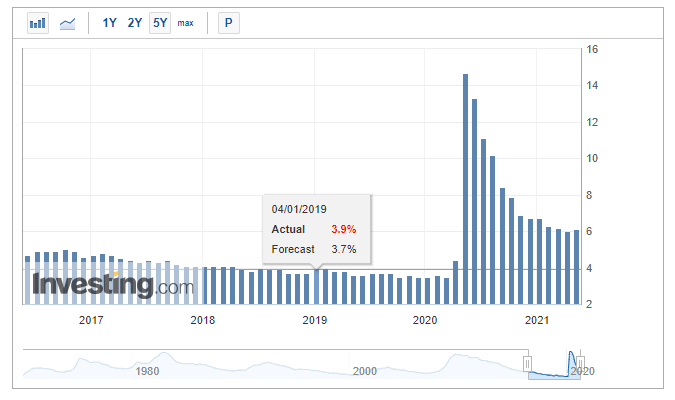Click the 2021 x-axis label

[x=537, y=320]
